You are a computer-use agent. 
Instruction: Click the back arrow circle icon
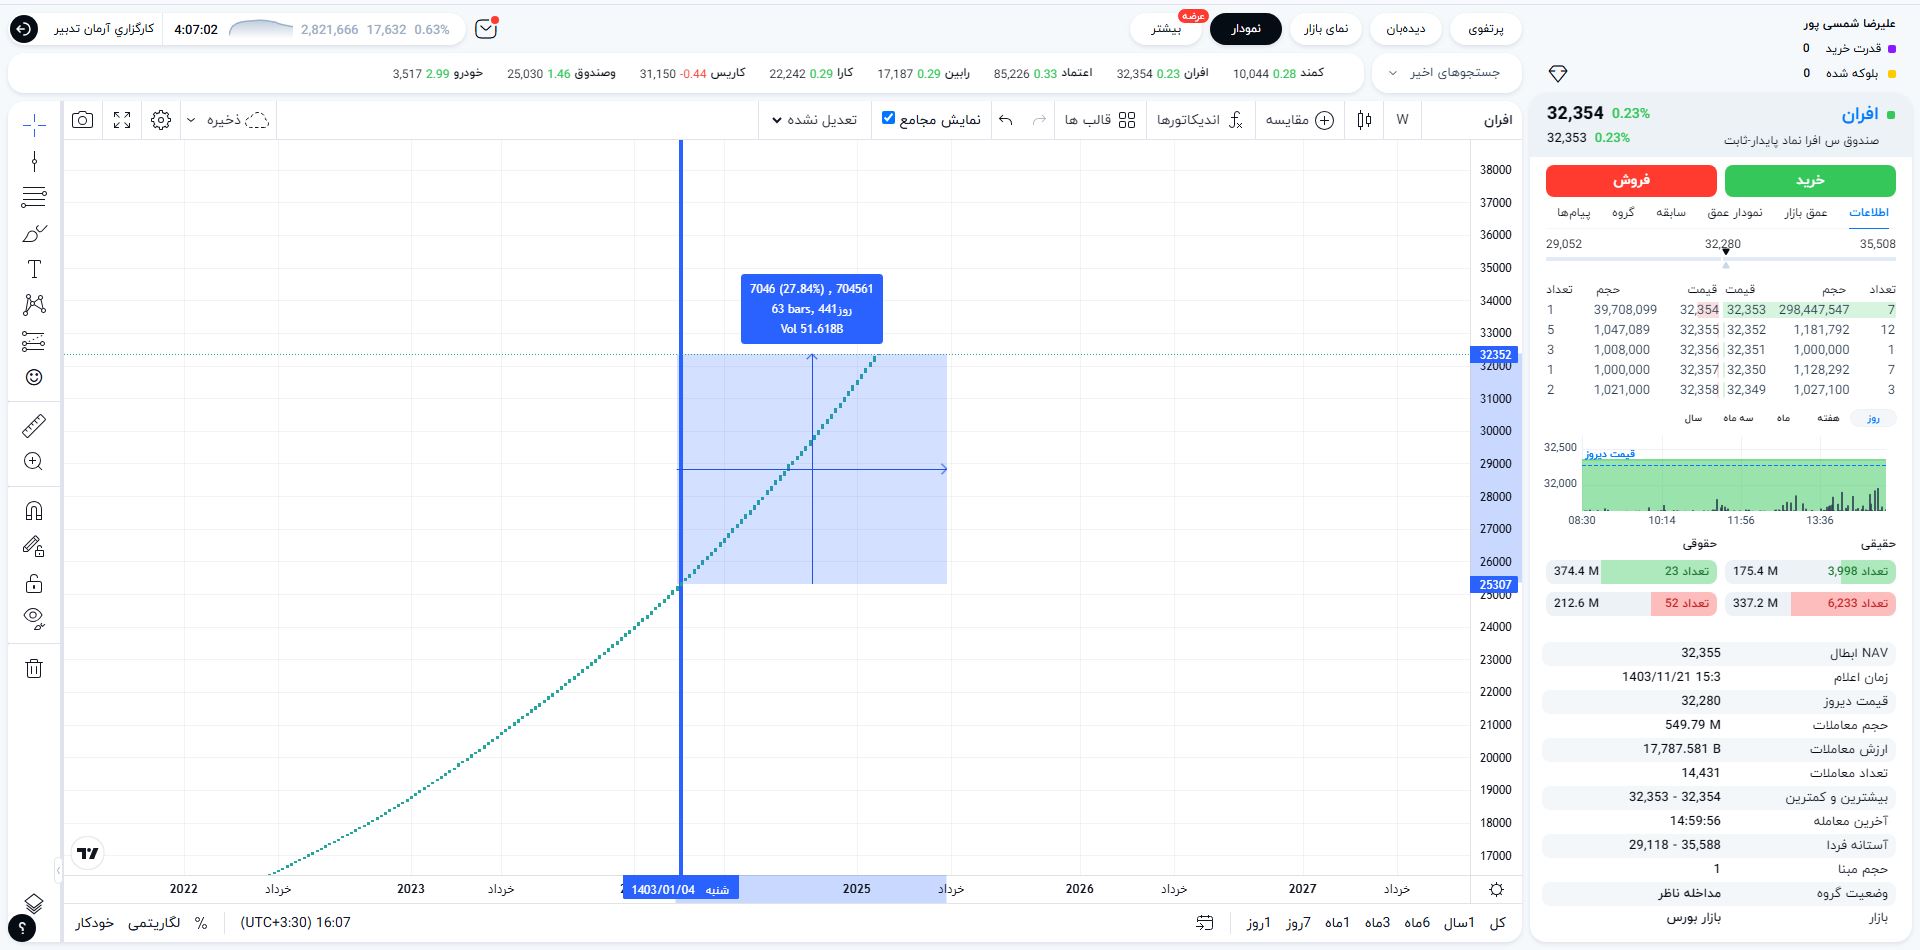tap(24, 29)
